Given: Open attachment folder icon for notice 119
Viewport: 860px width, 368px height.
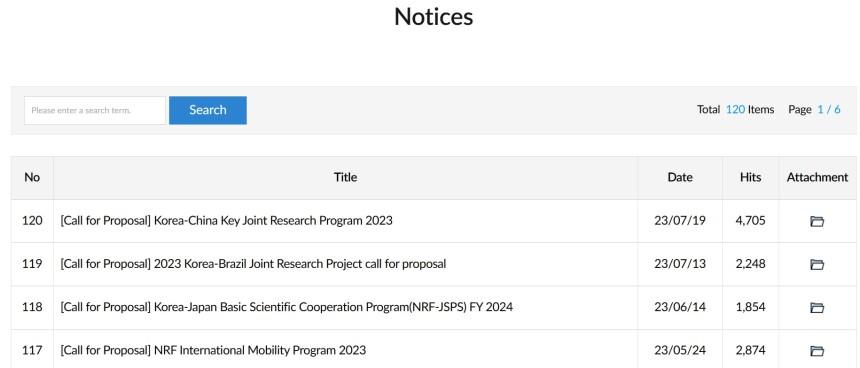Looking at the screenshot, I should click(817, 264).
